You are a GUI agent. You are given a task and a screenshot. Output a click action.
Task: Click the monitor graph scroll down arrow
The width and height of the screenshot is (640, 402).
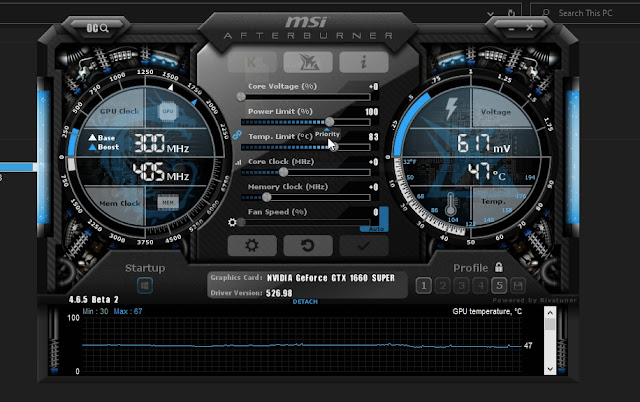550,369
